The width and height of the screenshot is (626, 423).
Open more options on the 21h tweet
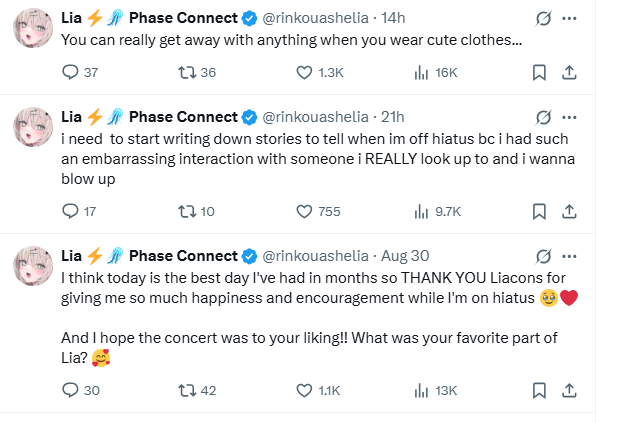[x=569, y=117]
